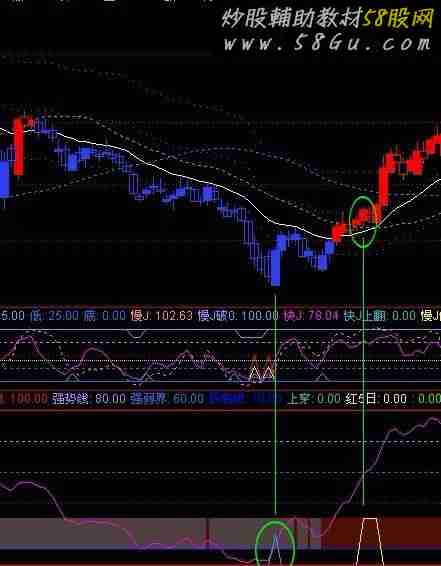Screen dimensions: 441x566
Task: Click the green circle on the candlestick chart
Action: pos(363,222)
